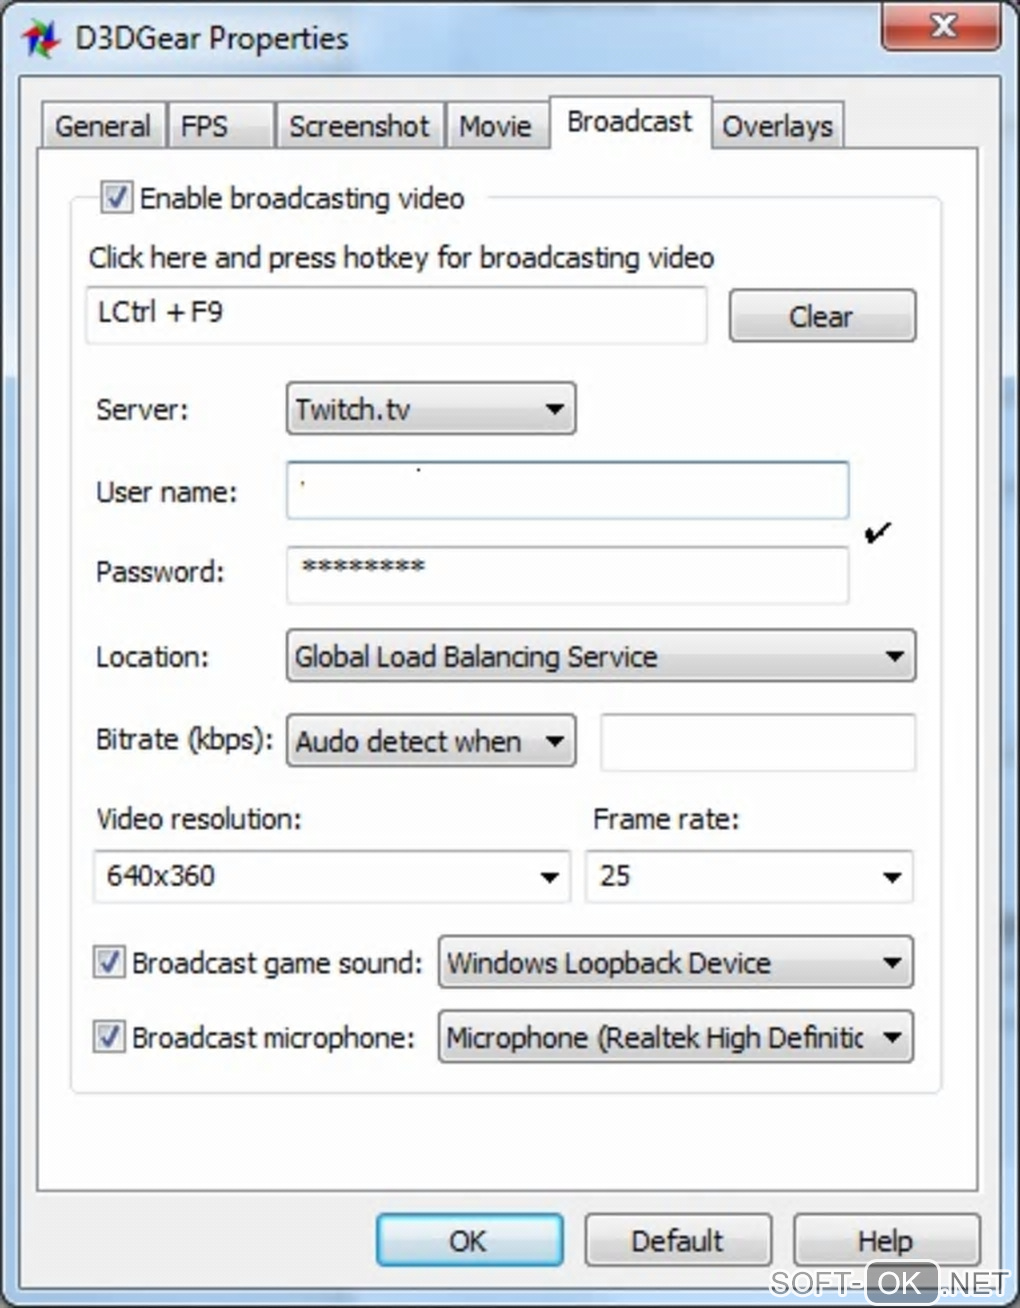Toggle the Broadcast microphone checkbox
The image size is (1020, 1308).
(x=109, y=1037)
